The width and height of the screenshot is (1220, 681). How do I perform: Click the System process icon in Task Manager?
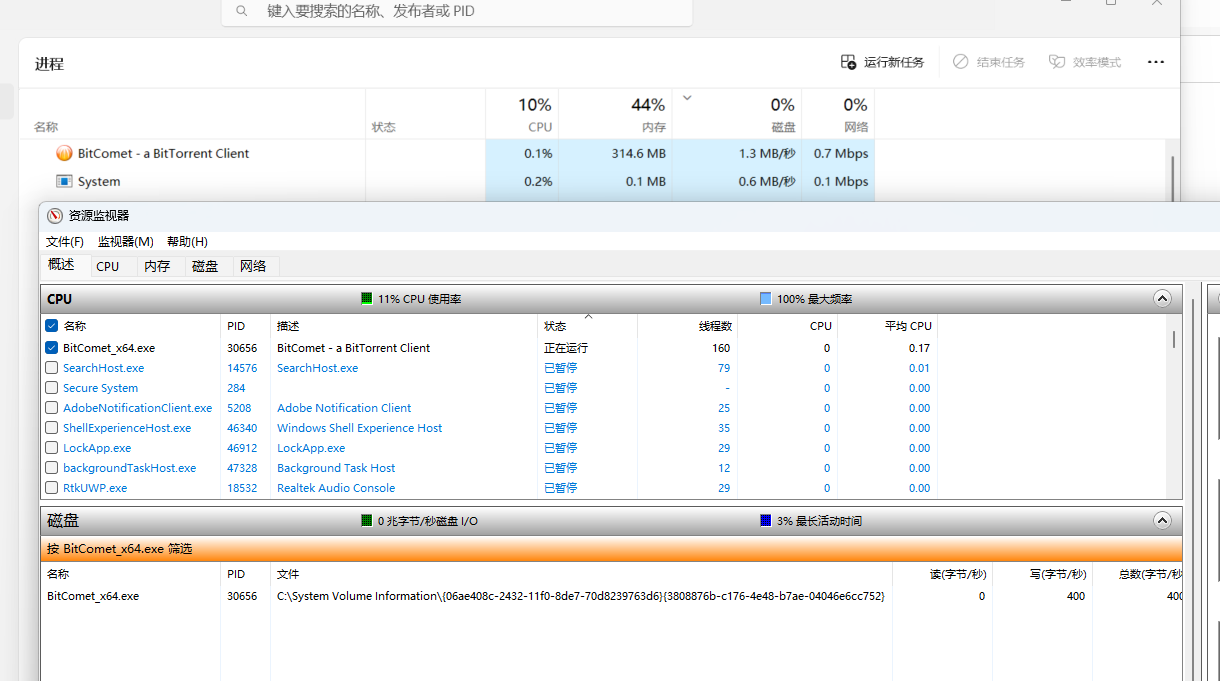64,181
